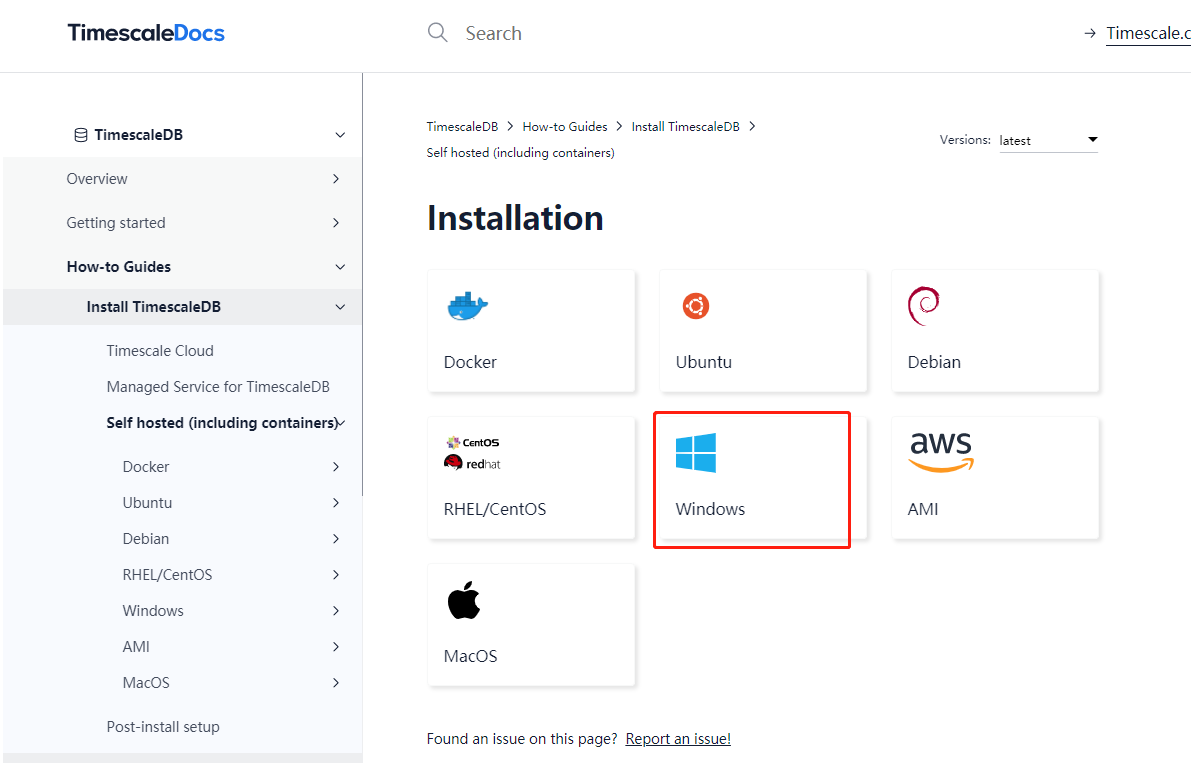Select Self hosted (including containers) item
The image size is (1191, 763).
coord(222,423)
